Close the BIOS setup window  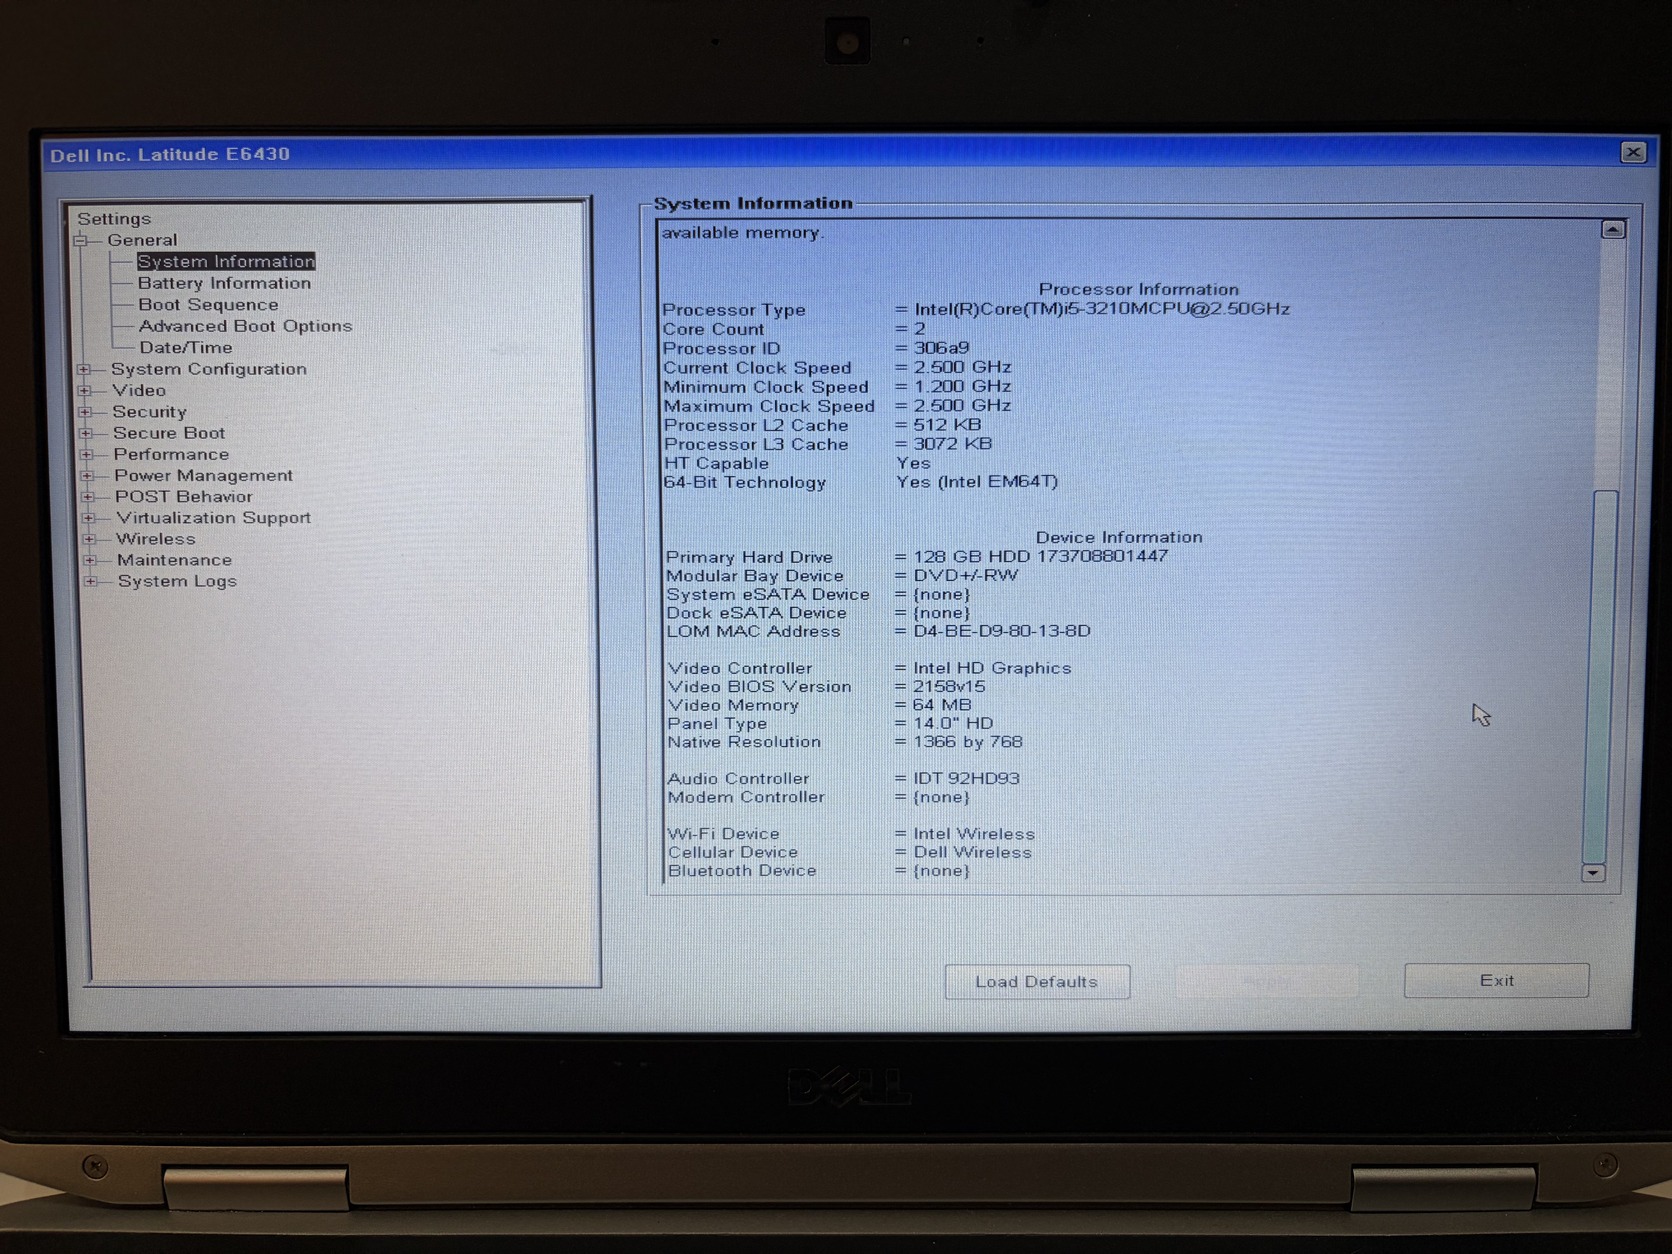tap(1633, 152)
